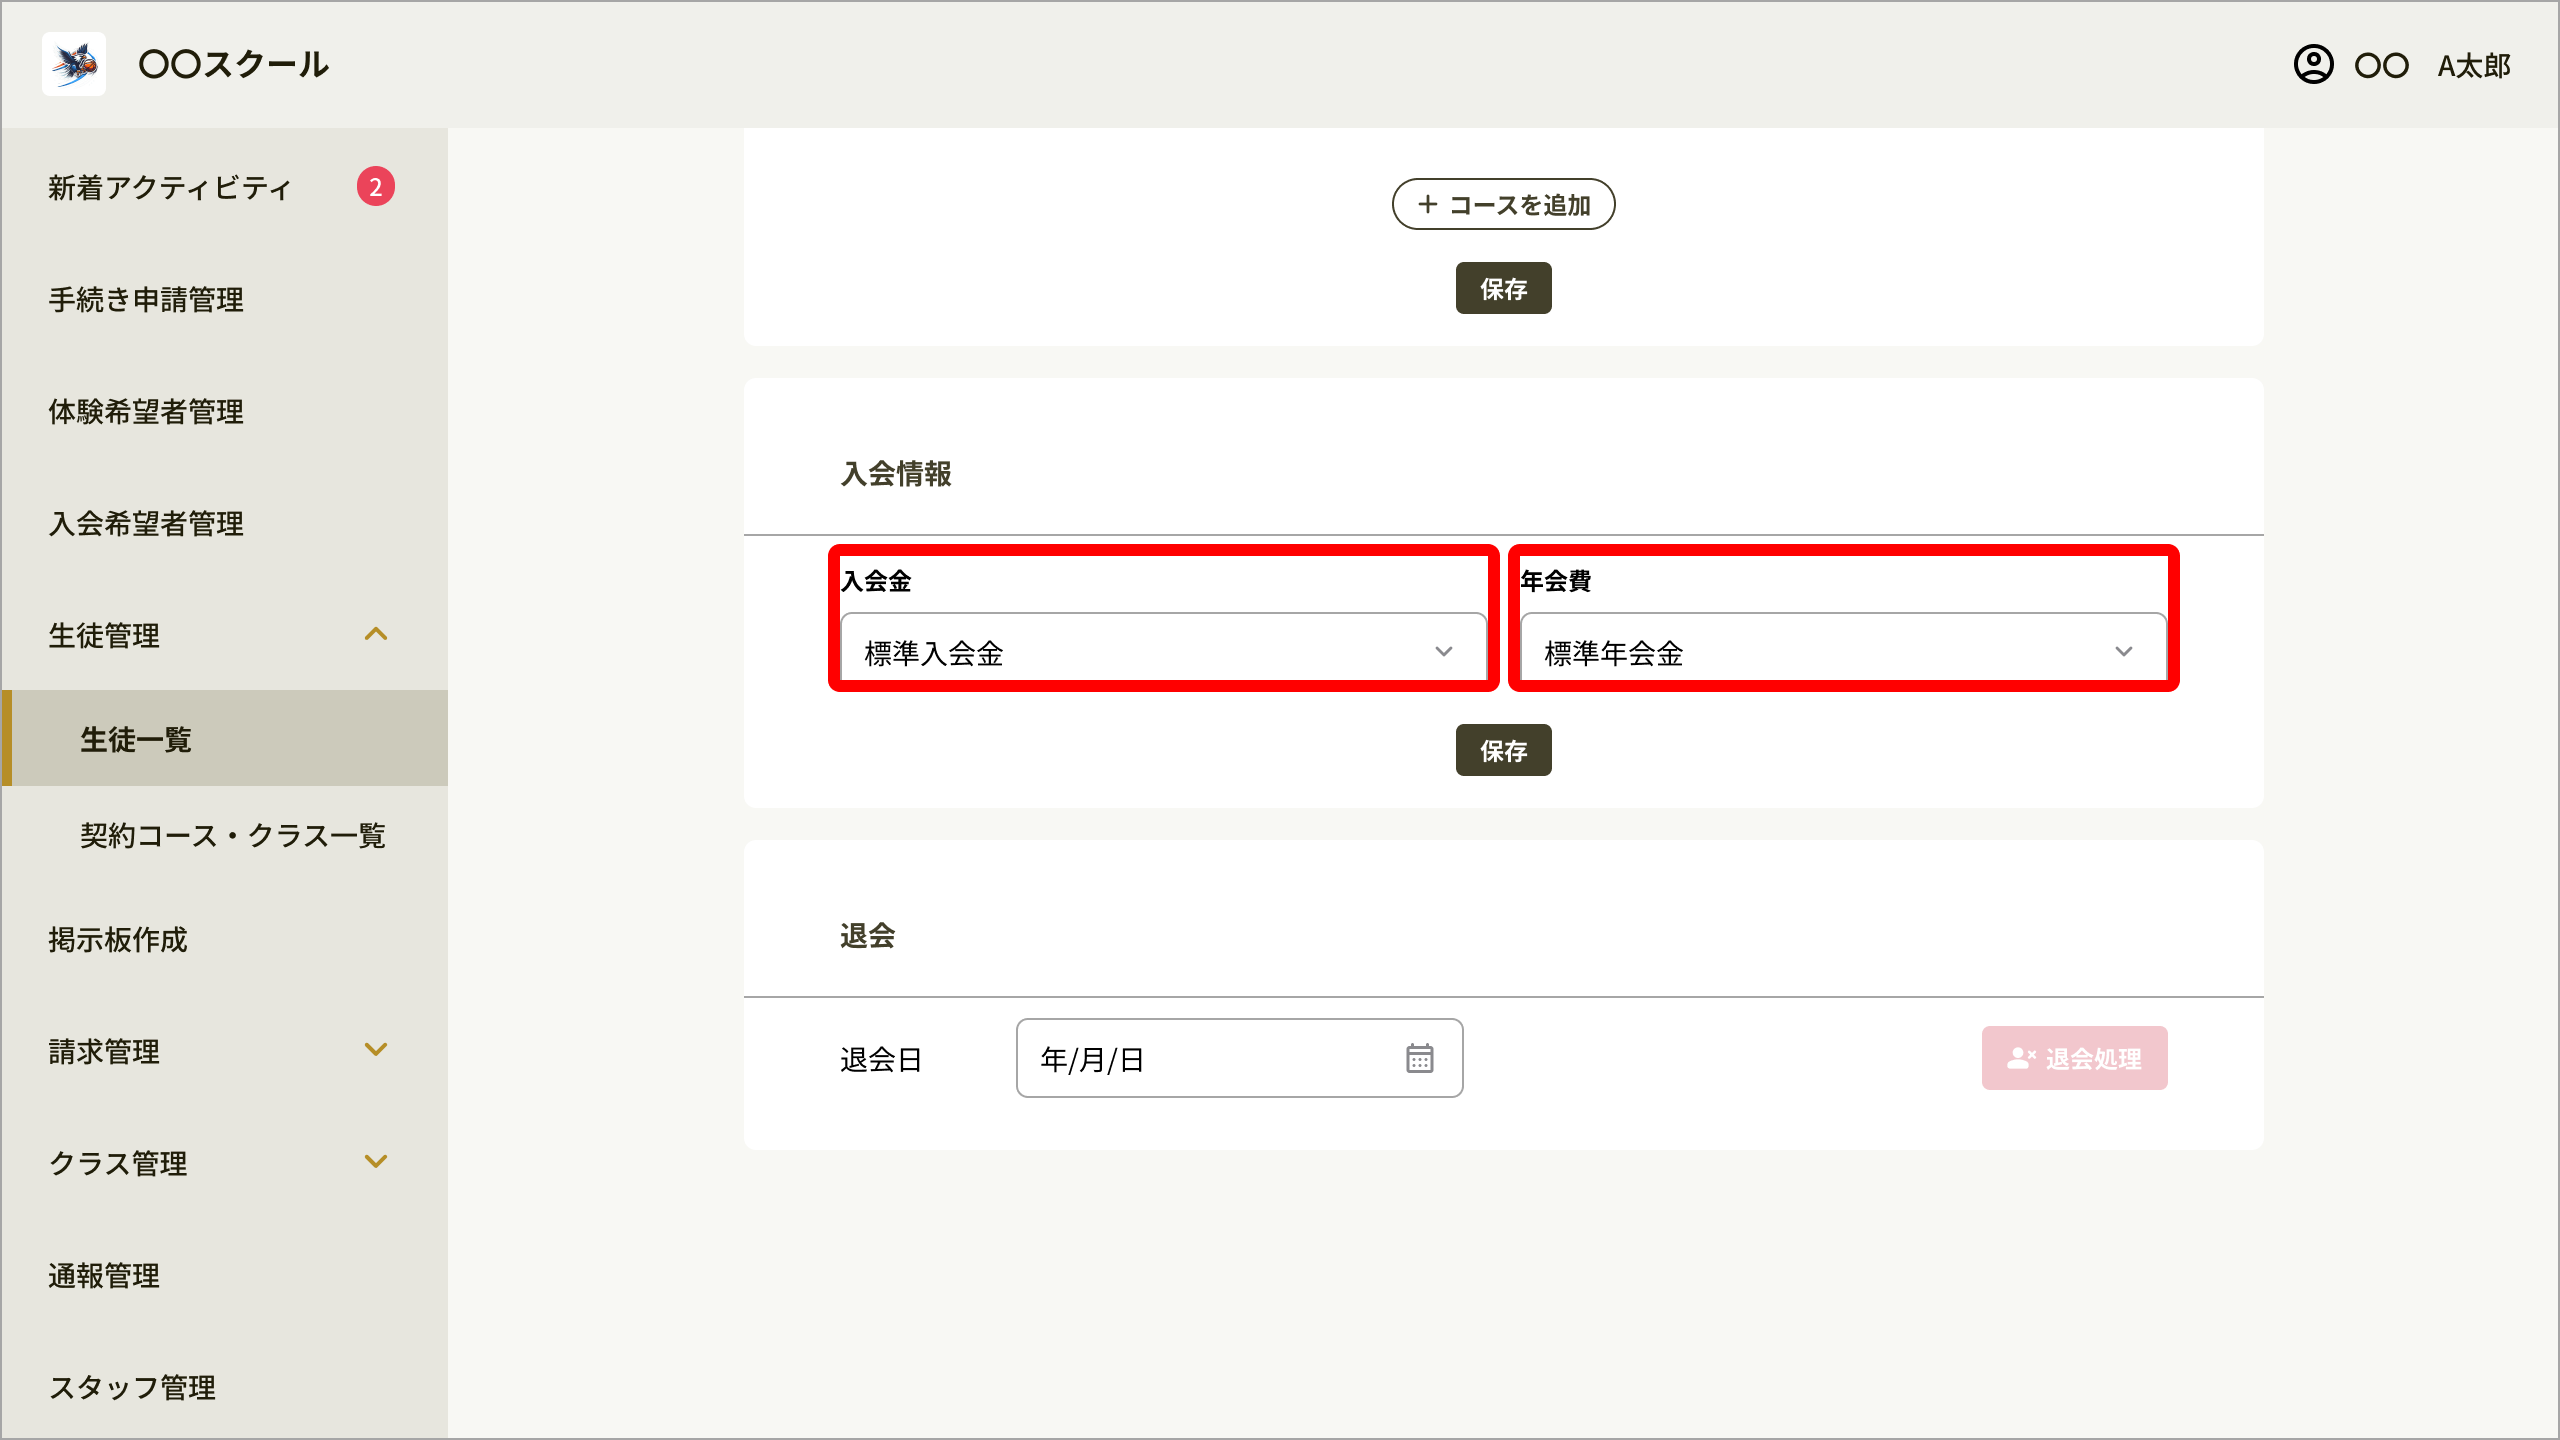Expand the 請求管理 menu chevron
This screenshot has width=2560, height=1440.
(x=376, y=1050)
